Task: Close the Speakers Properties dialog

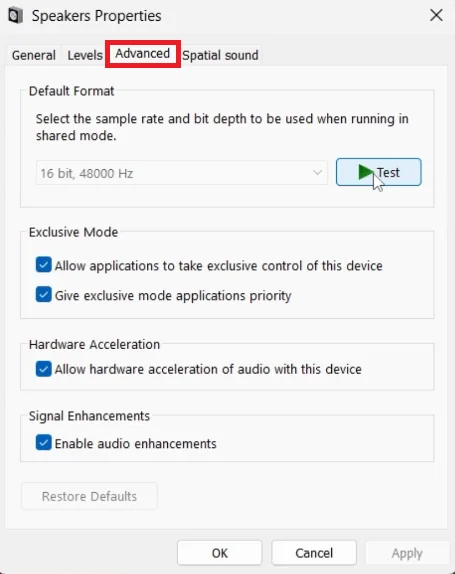Action: [436, 15]
